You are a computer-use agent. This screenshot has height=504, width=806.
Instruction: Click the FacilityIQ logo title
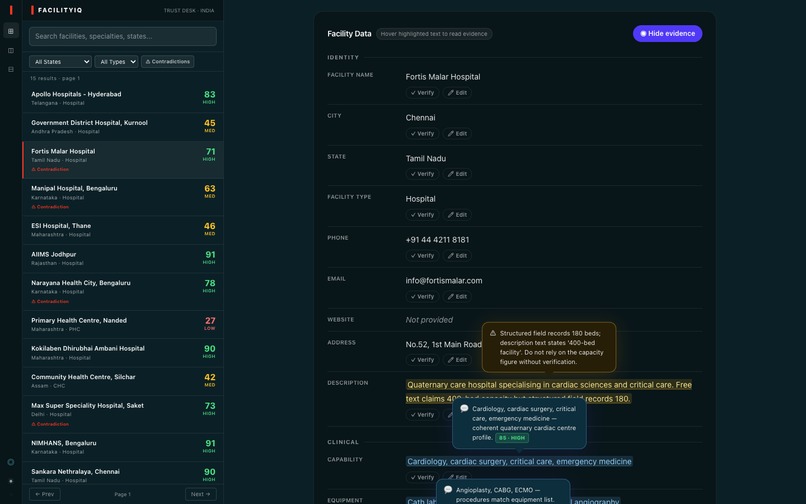click(60, 10)
